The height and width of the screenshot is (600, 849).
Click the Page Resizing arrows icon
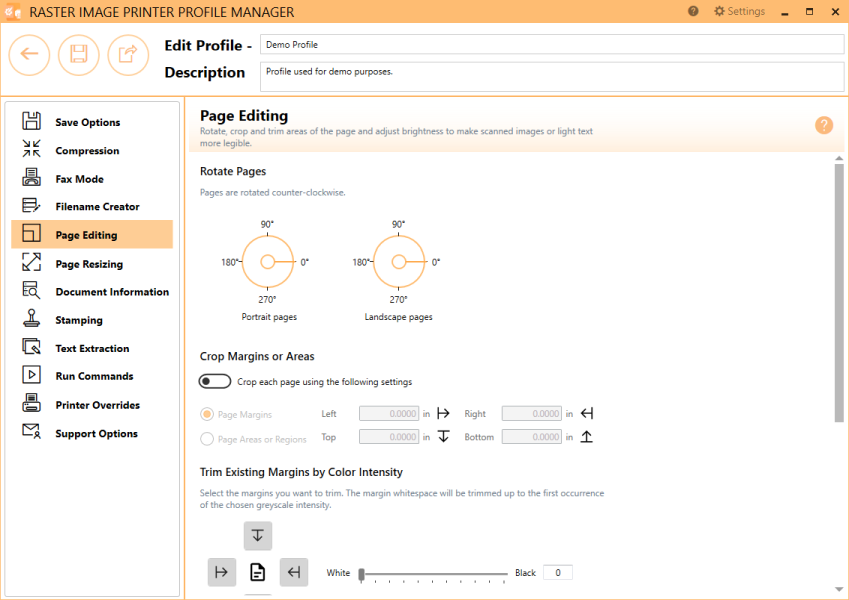tap(31, 262)
